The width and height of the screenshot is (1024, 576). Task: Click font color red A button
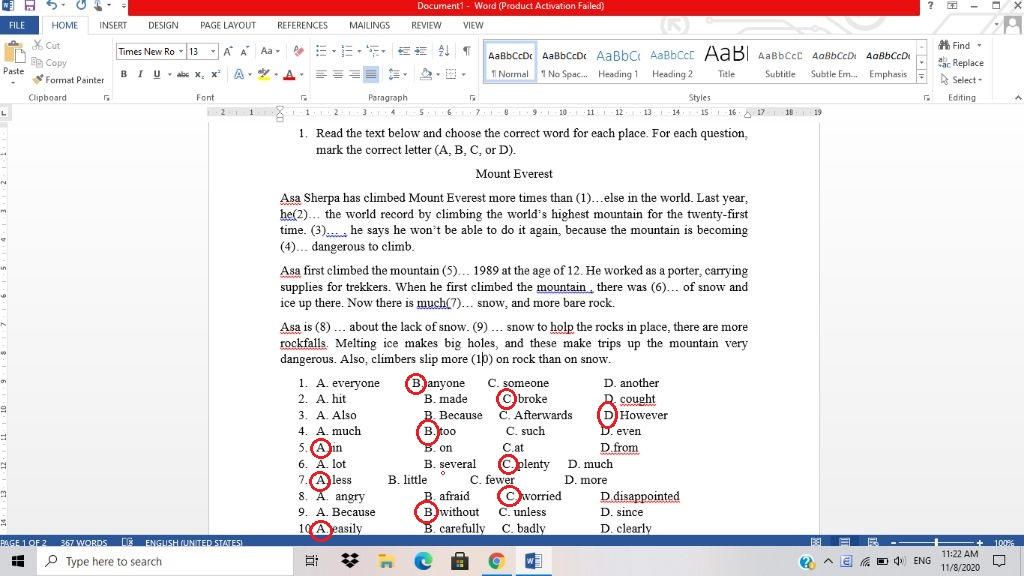(x=289, y=74)
